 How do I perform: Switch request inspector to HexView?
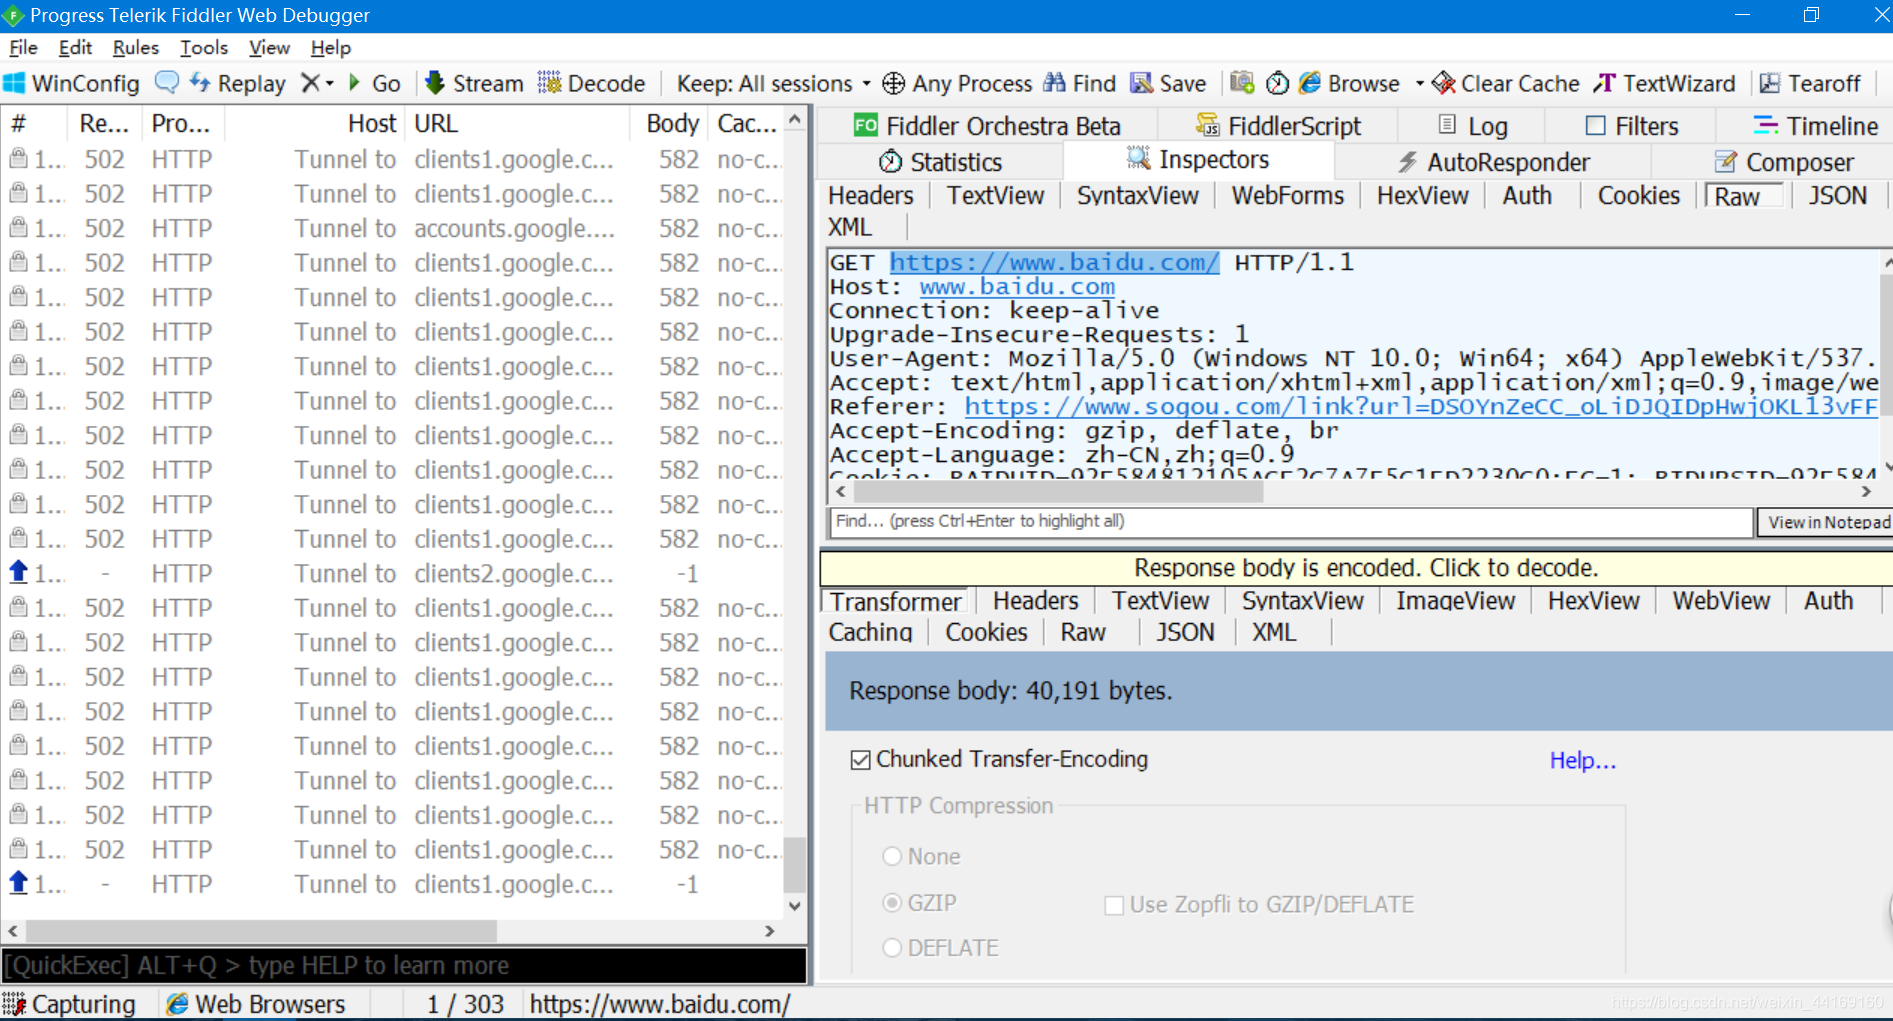click(1422, 196)
